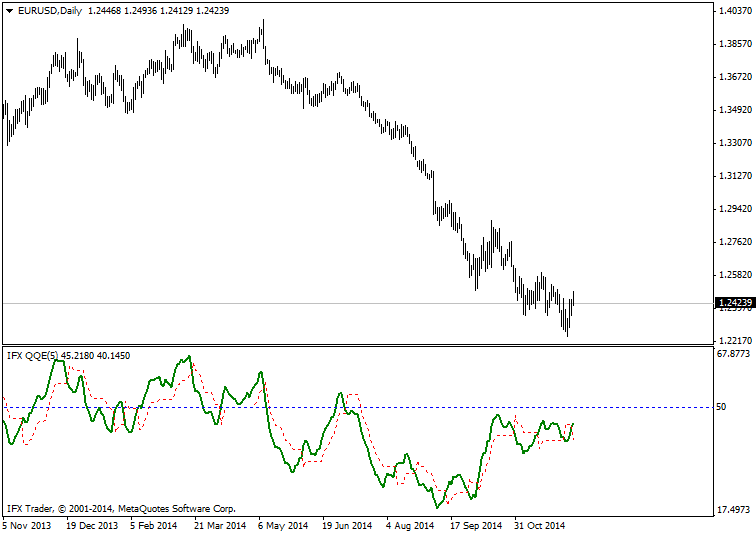
Task: Click the 17.4973 indicator scale value
Action: click(x=734, y=510)
